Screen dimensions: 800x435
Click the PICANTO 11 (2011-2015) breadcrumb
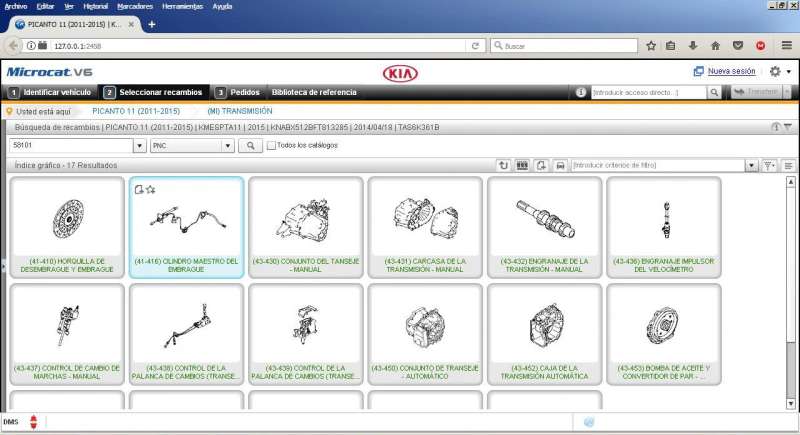pos(135,111)
